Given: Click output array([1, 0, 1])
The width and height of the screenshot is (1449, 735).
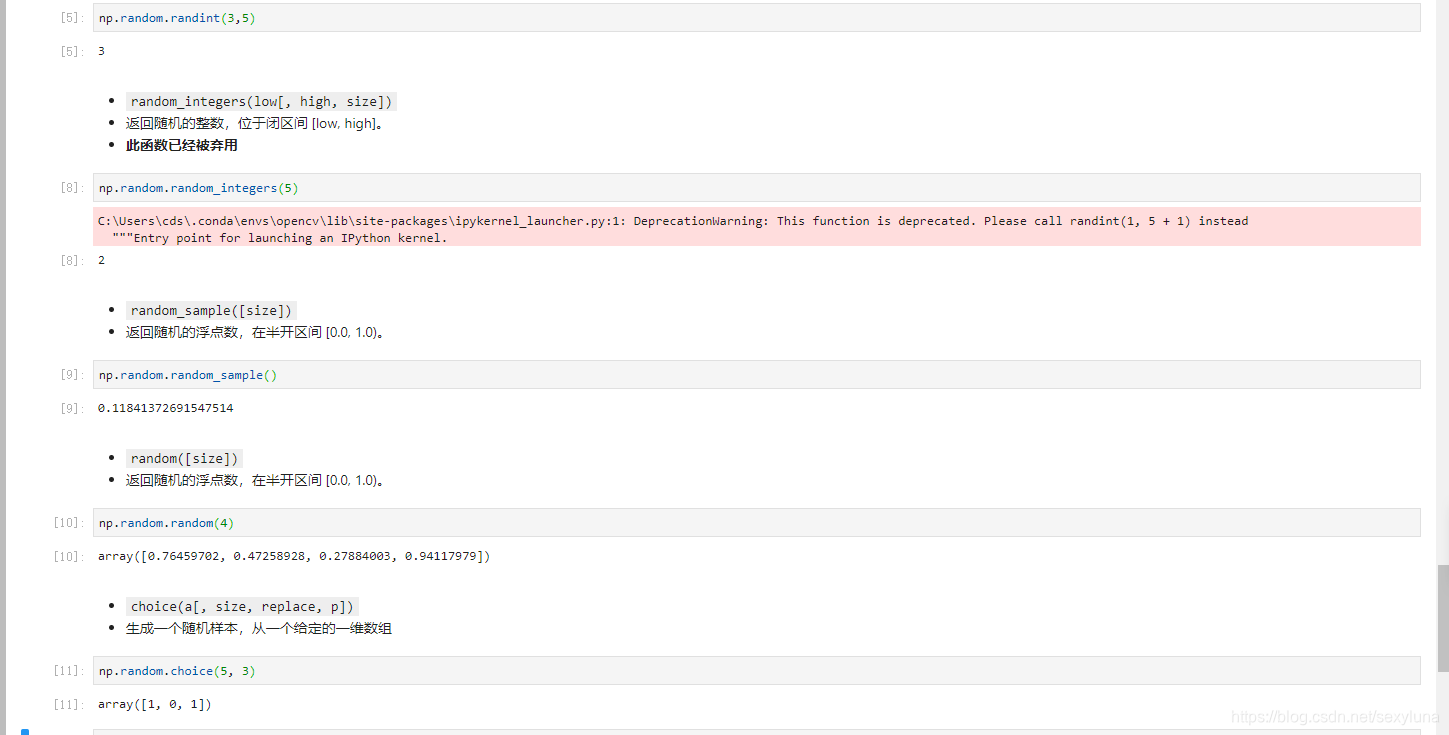Looking at the screenshot, I should (x=155, y=704).
